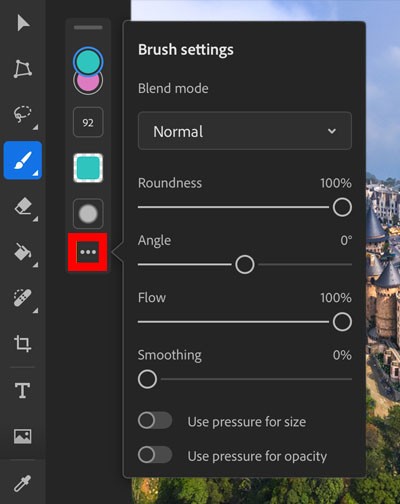Click the Angle slider handle
This screenshot has height=504, width=400.
pyautogui.click(x=245, y=264)
